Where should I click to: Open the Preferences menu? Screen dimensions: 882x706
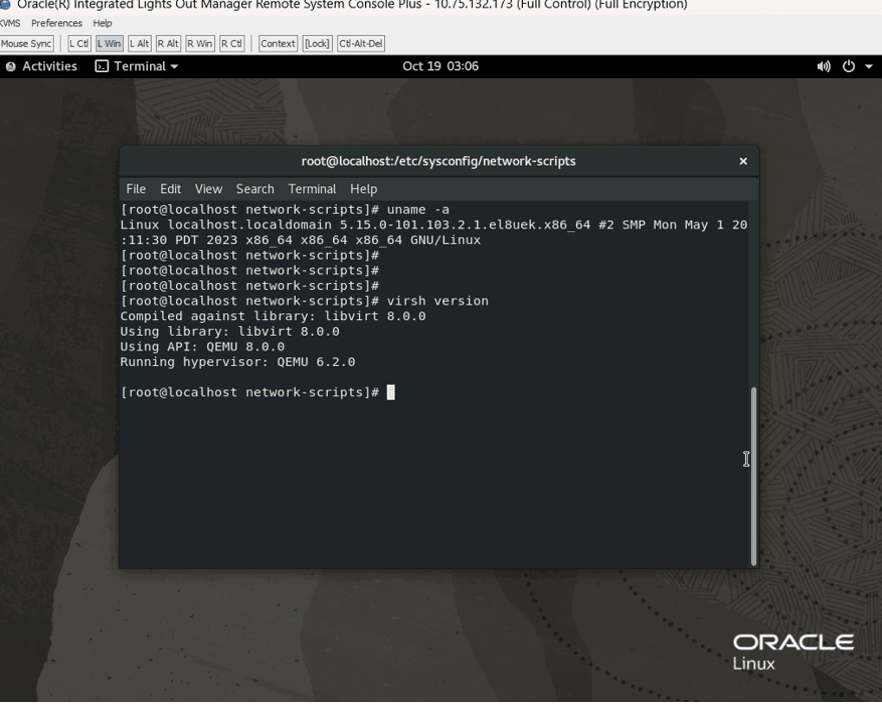[56, 23]
